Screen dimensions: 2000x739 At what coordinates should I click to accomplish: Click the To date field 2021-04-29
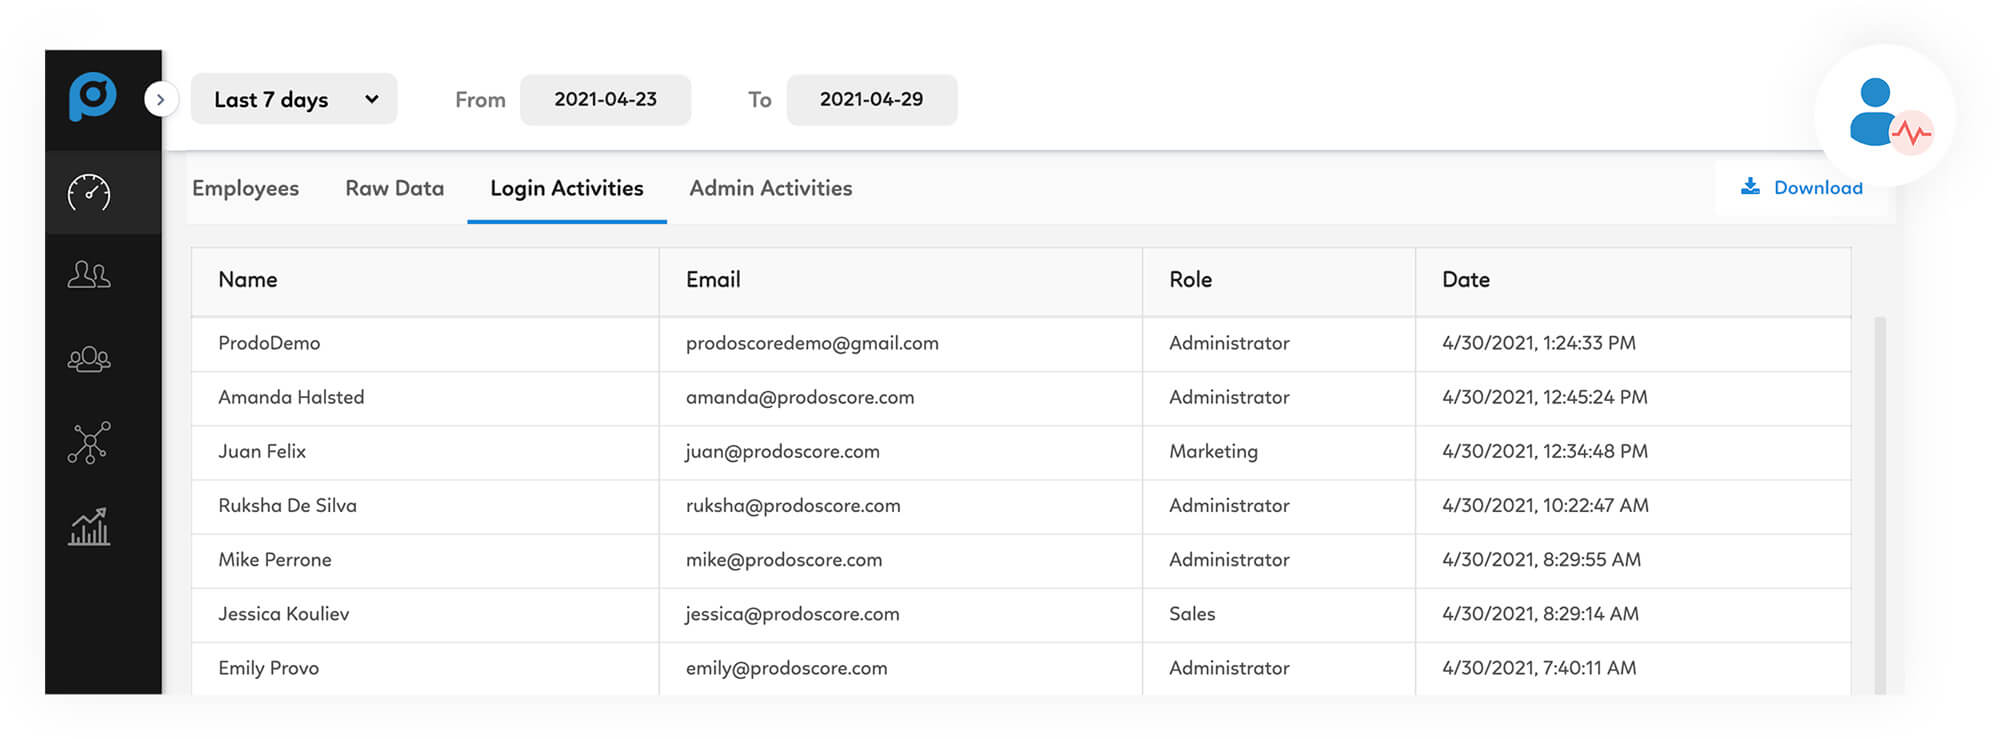pyautogui.click(x=871, y=99)
